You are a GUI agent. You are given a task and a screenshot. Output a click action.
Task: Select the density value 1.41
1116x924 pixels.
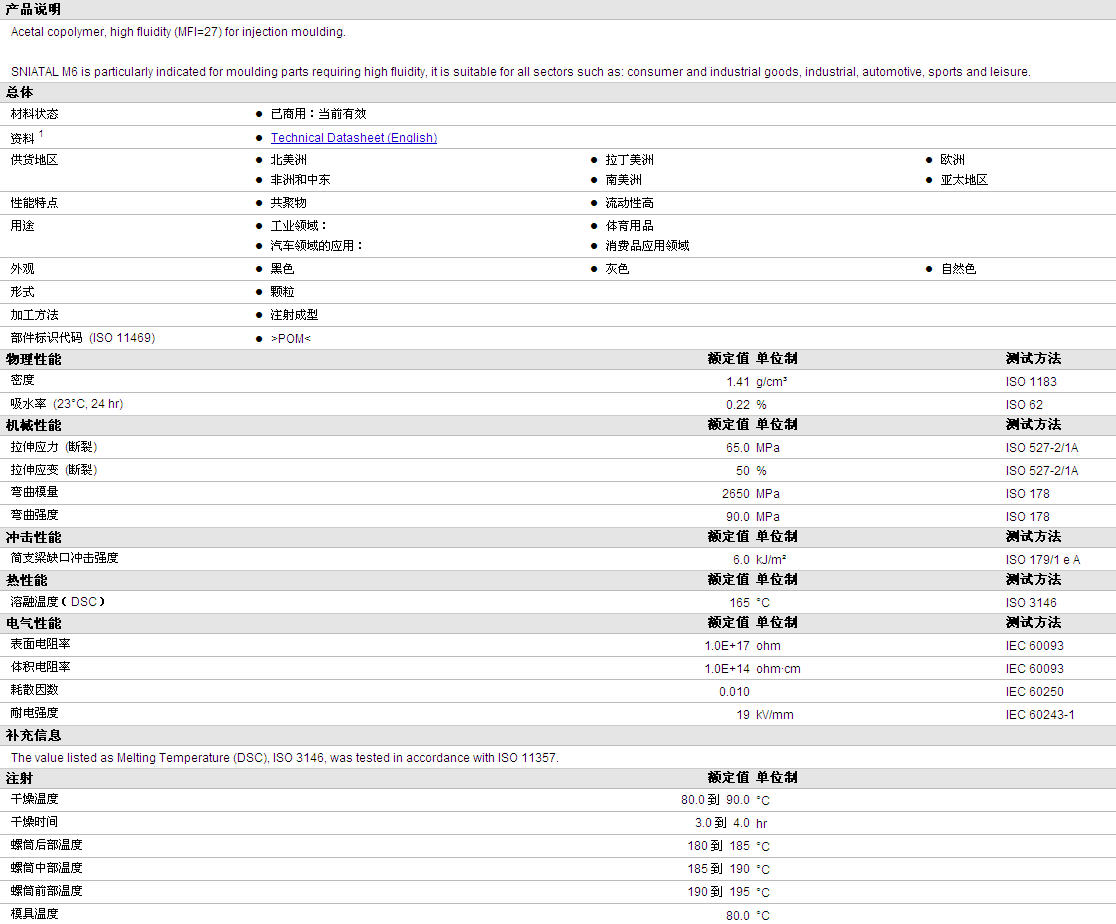[737, 382]
